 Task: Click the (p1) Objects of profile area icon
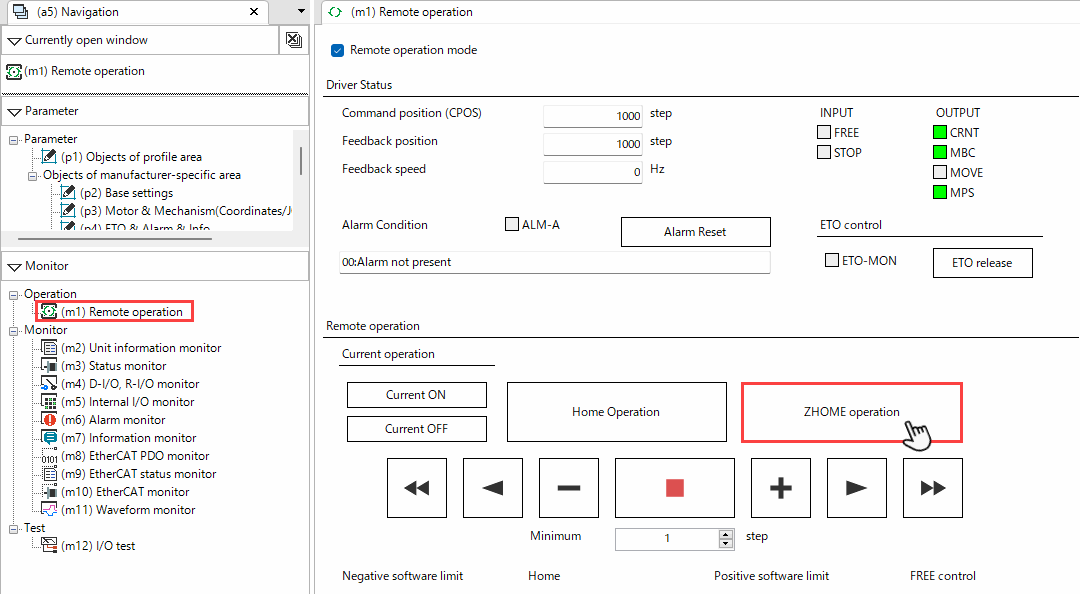coord(50,156)
